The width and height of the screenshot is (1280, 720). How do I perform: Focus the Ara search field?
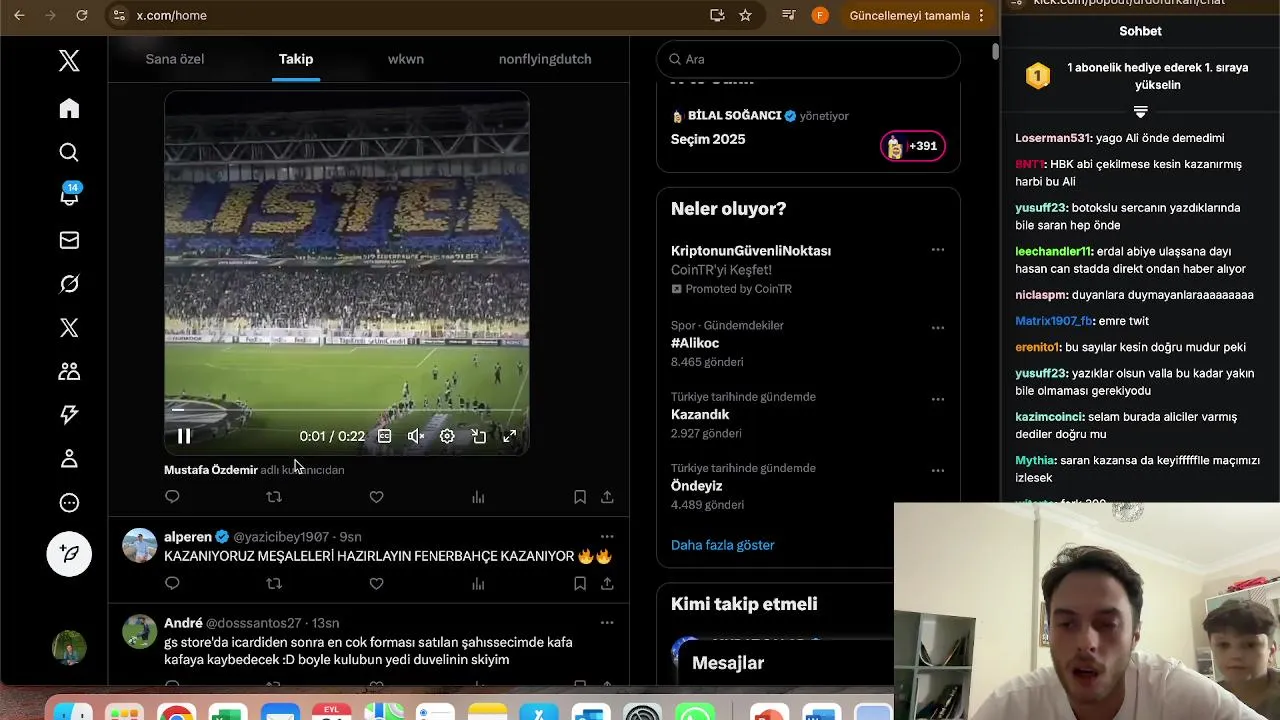point(808,59)
